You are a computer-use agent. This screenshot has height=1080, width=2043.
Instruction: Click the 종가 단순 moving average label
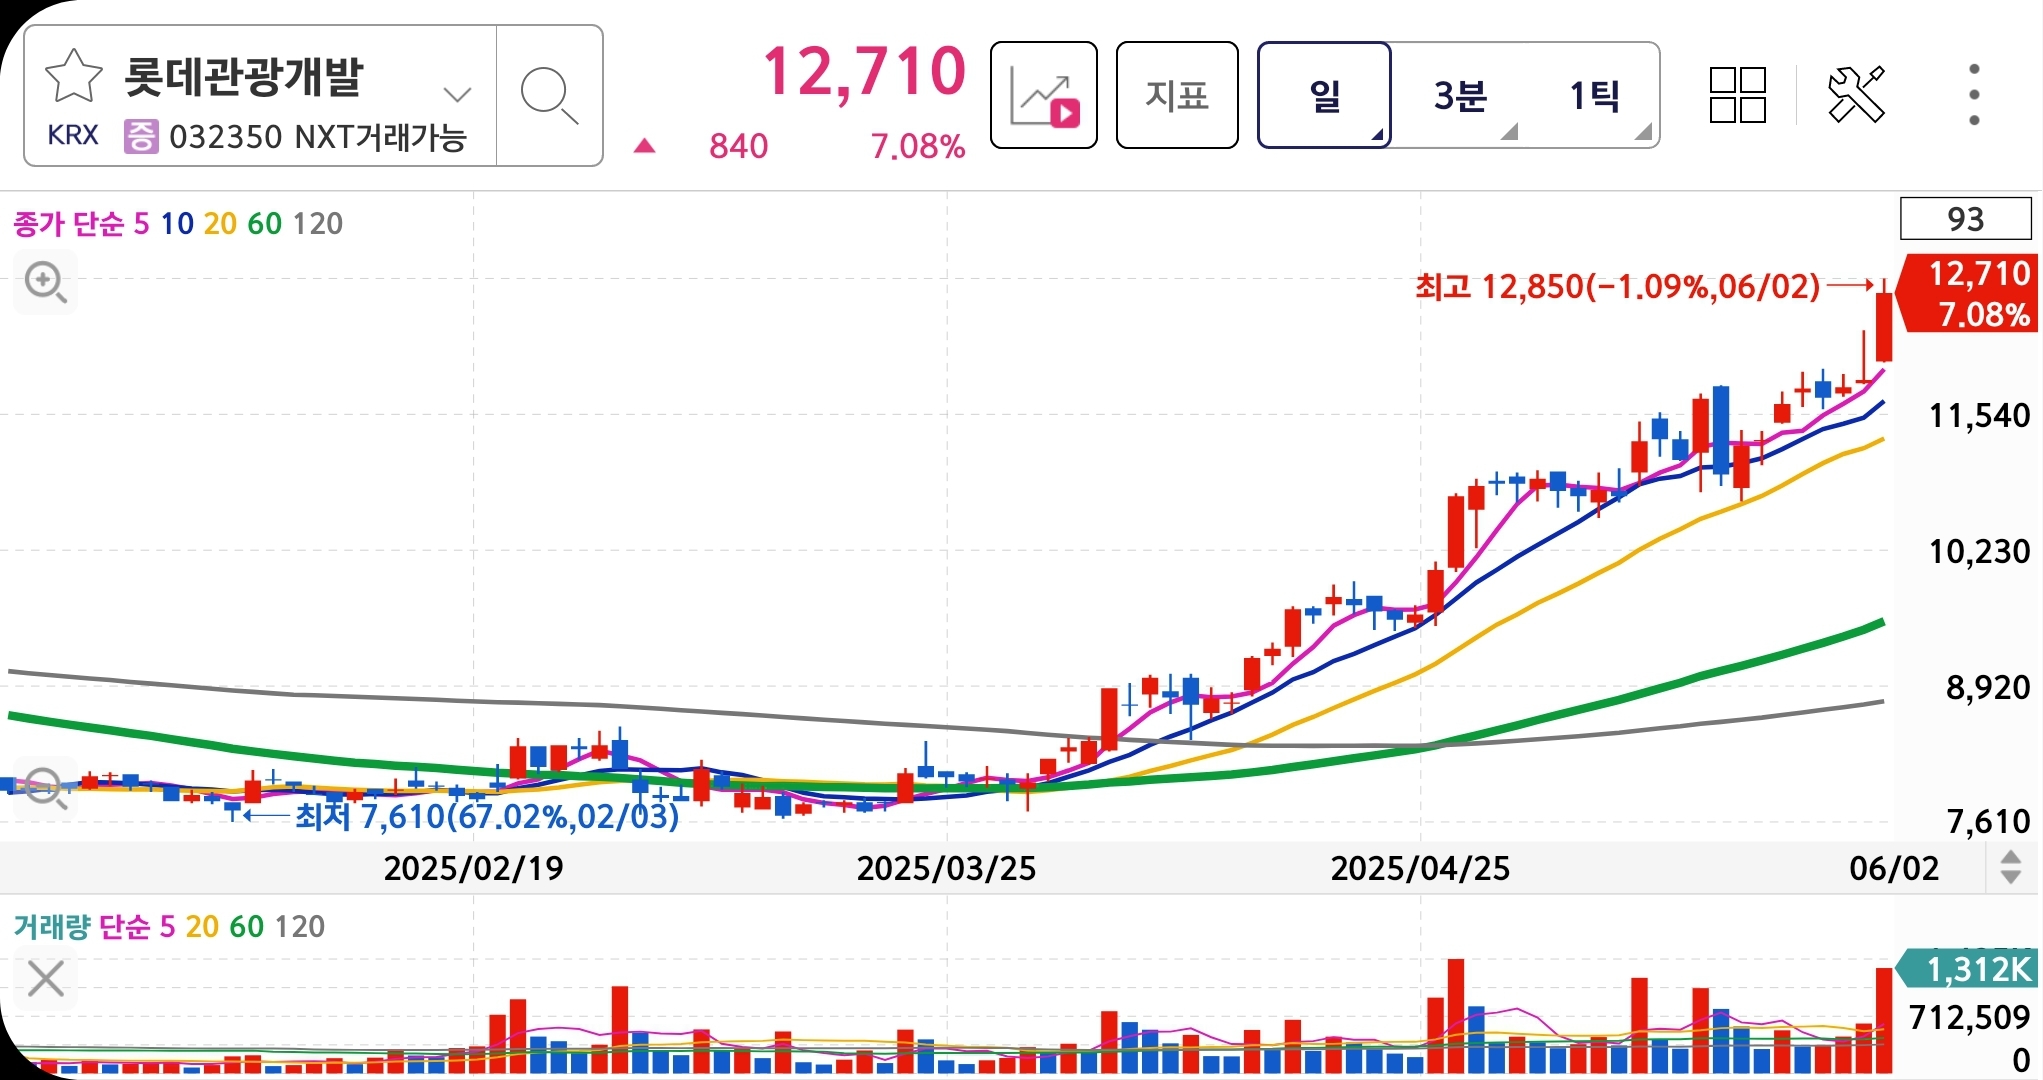[68, 223]
